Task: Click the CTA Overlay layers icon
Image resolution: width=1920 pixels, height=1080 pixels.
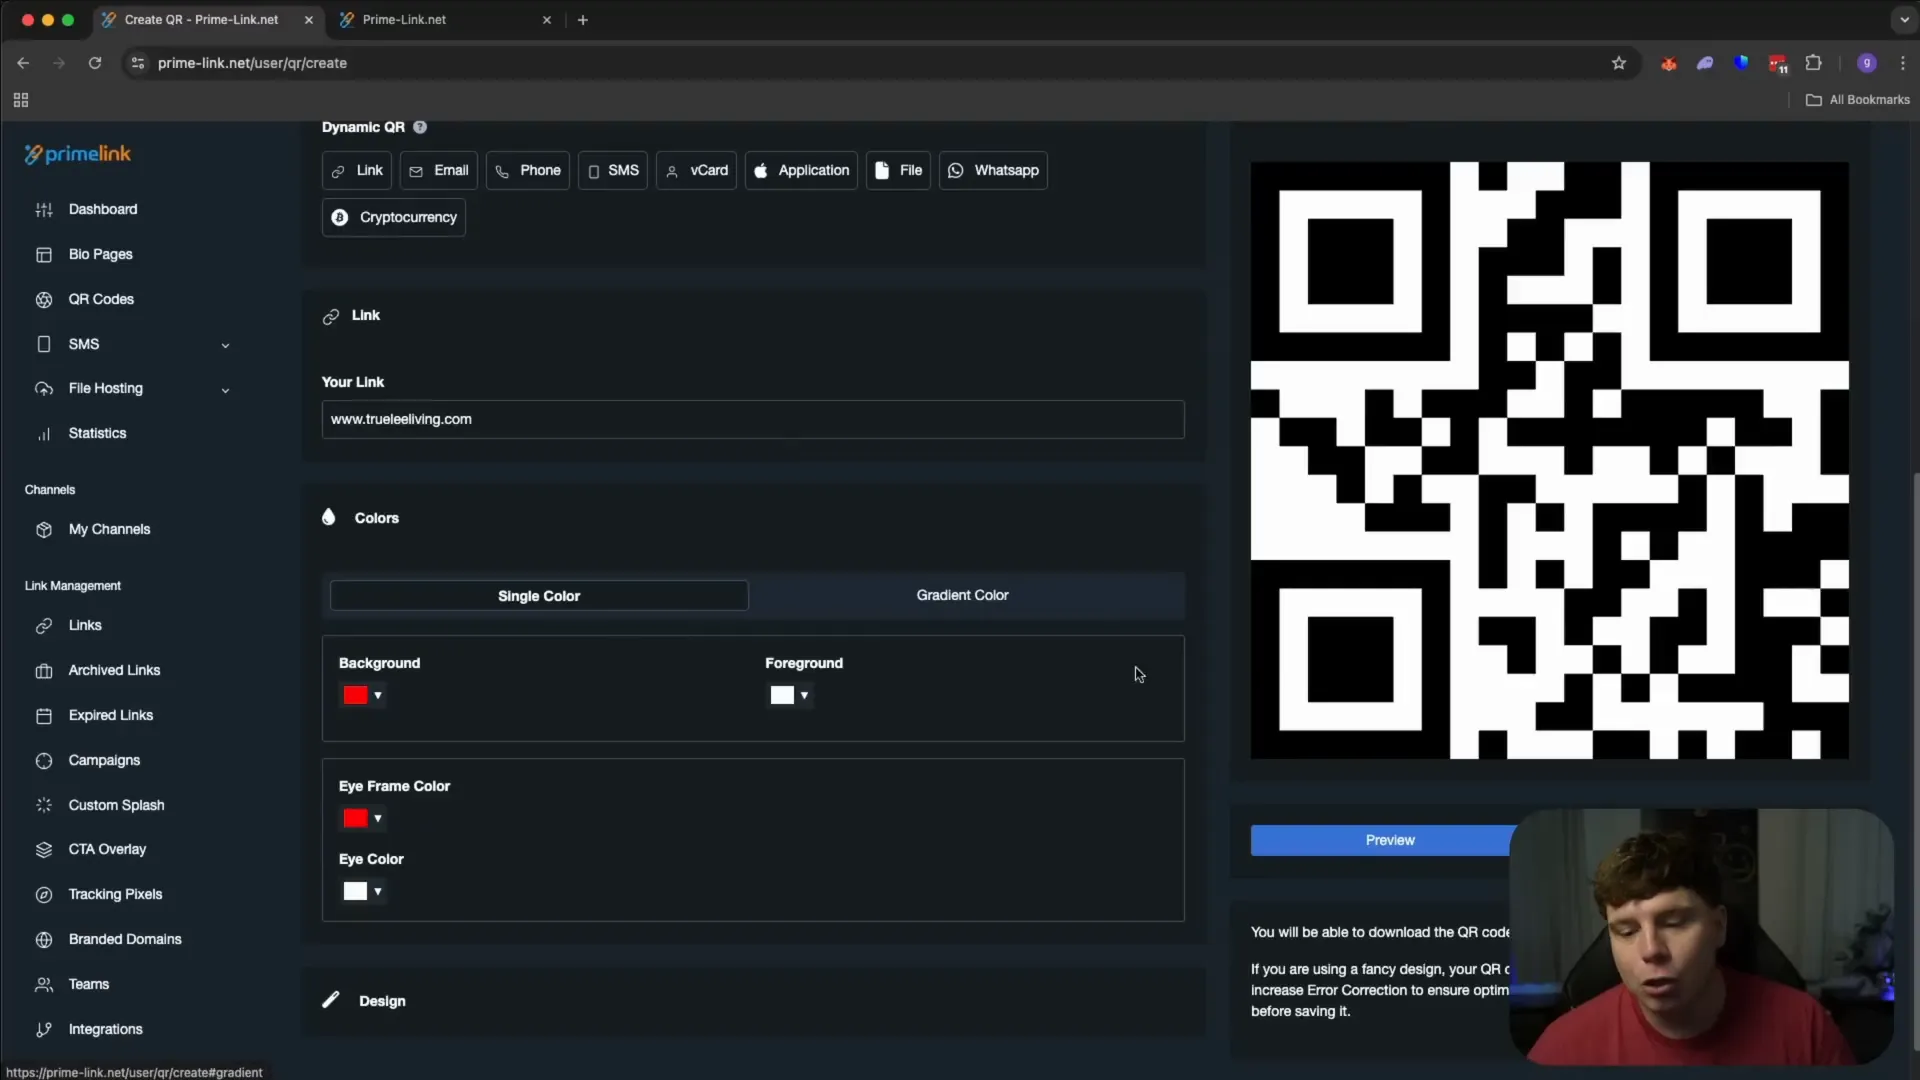Action: (x=44, y=850)
